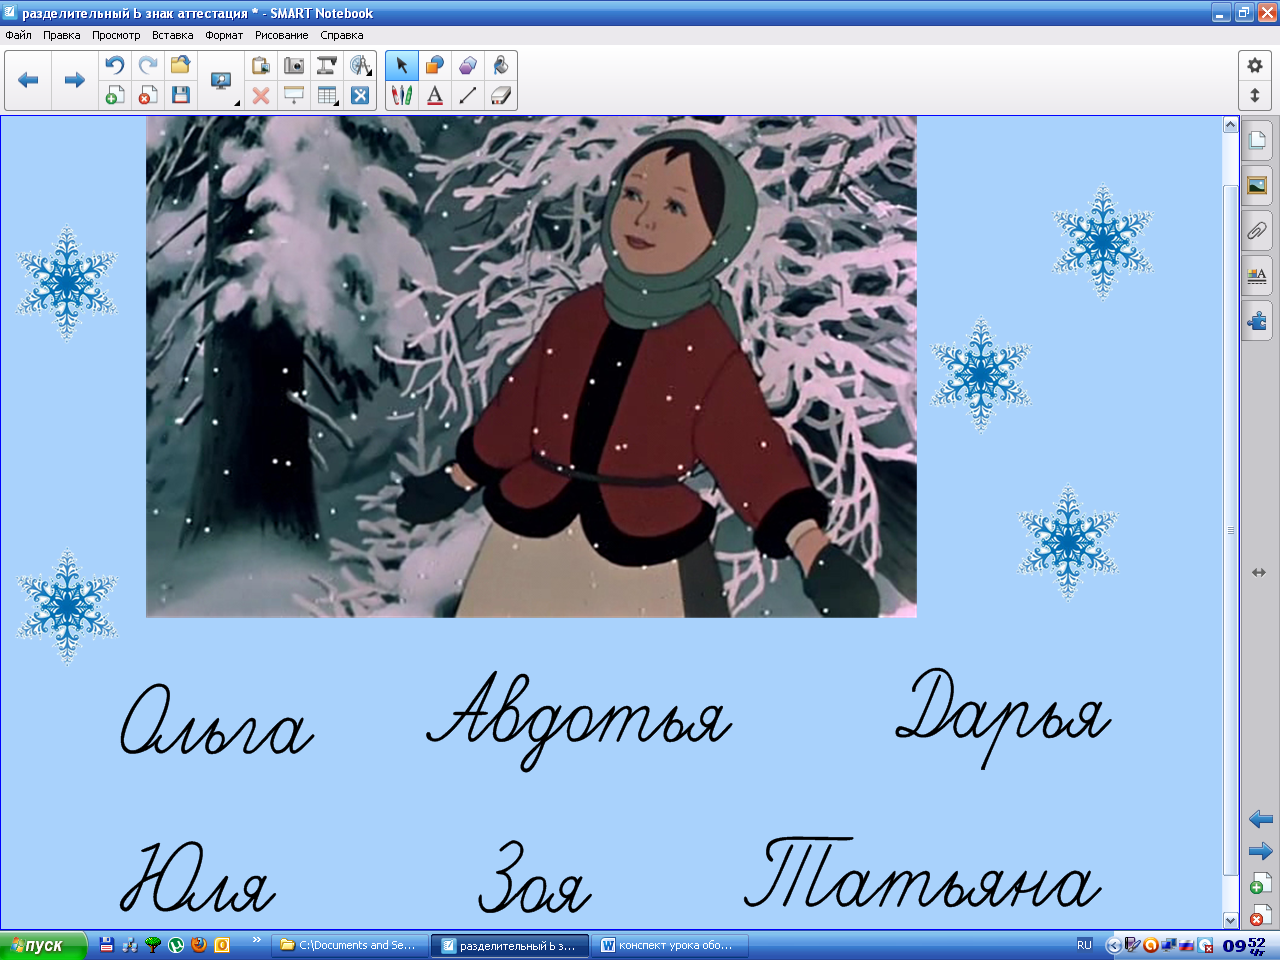
Task: Select the cartoon girl winter image
Action: (x=531, y=366)
